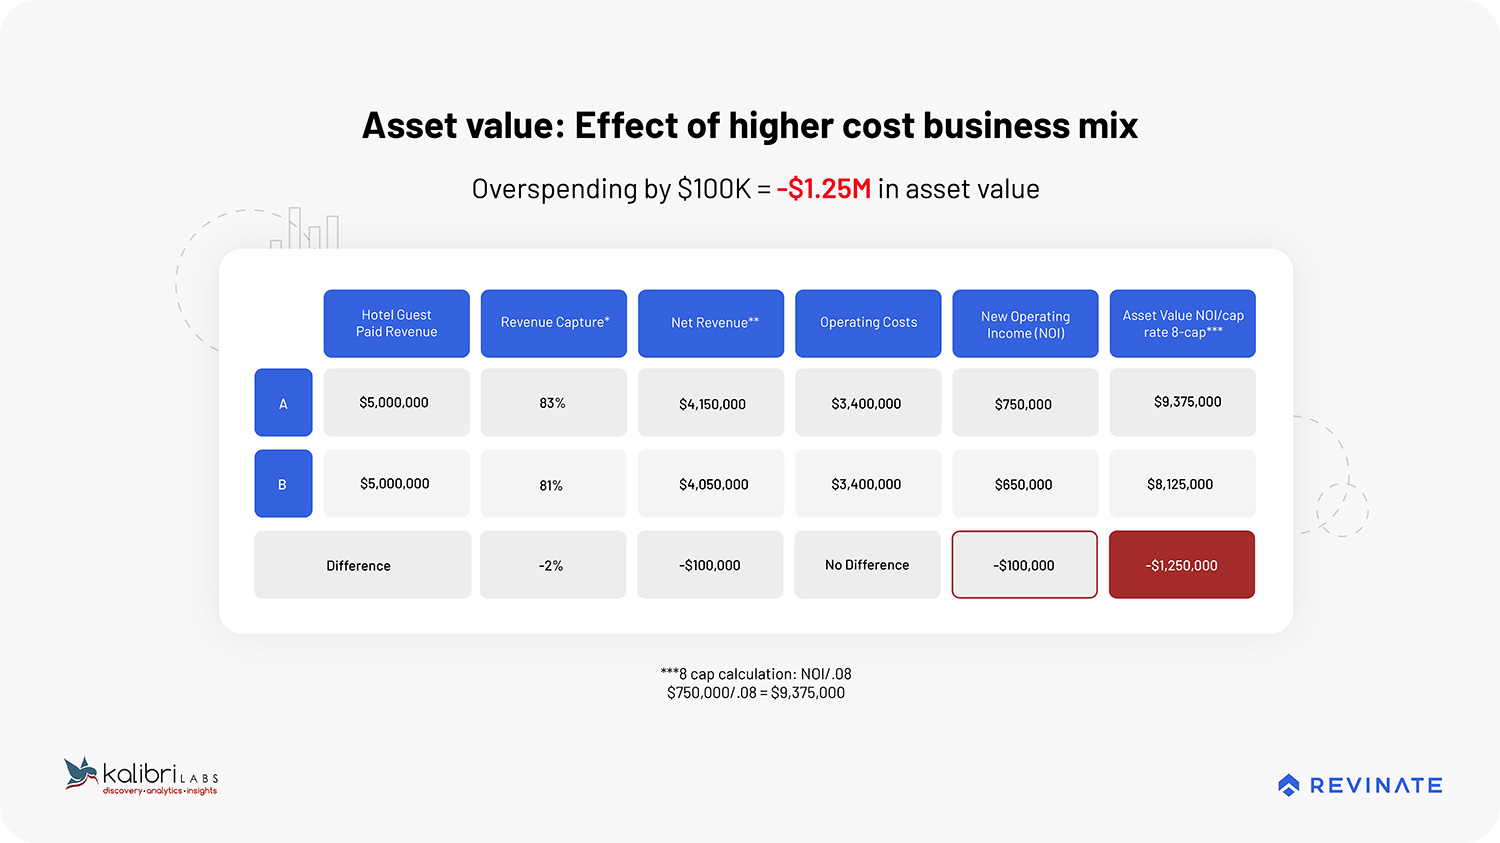Select the Hotel Guest Paid Revenue header
This screenshot has width=1500, height=843.
[396, 323]
